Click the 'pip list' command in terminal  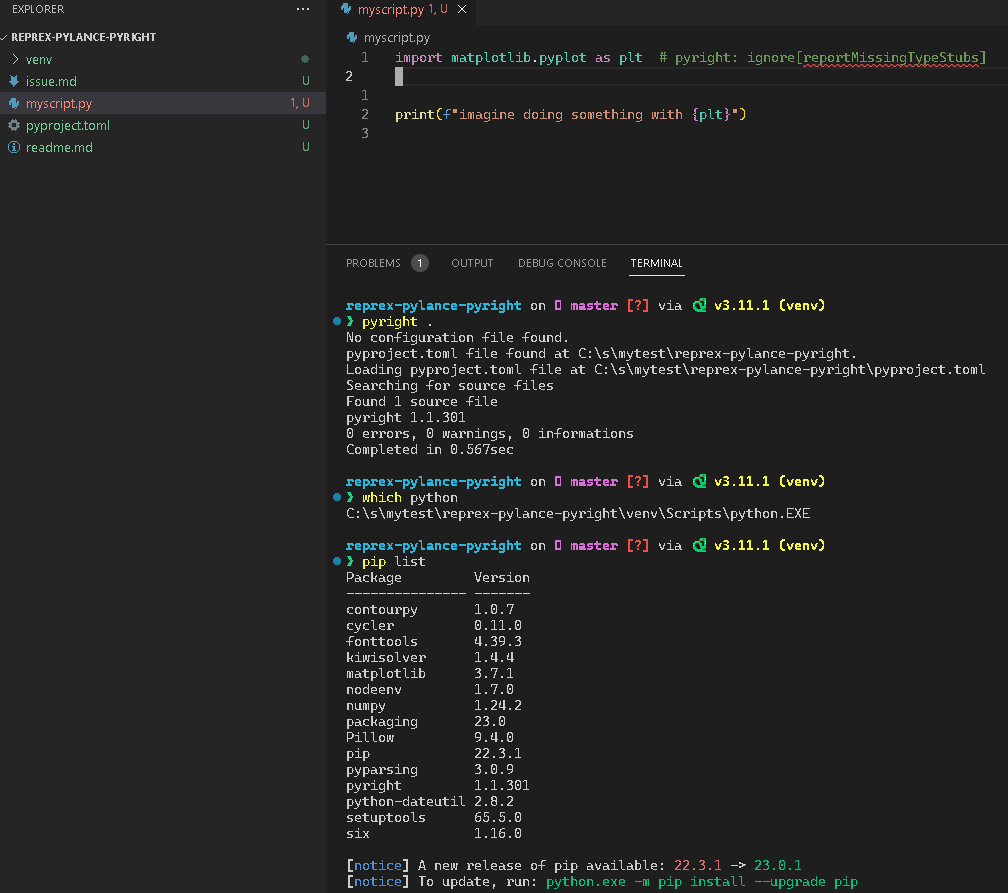(x=393, y=561)
